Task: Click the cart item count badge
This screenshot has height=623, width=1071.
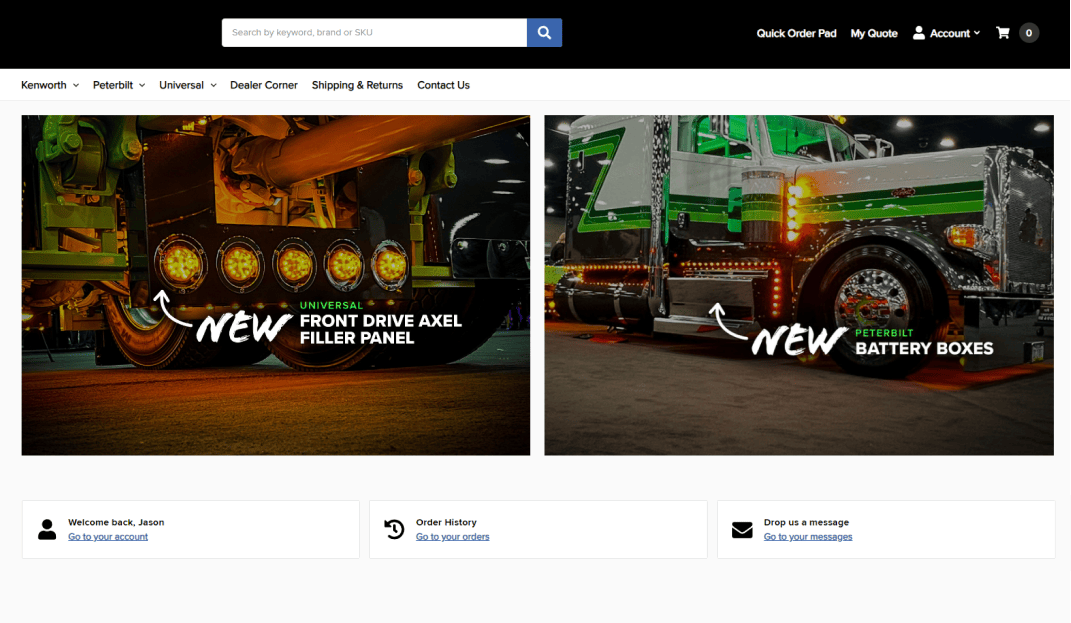Action: [x=1029, y=33]
